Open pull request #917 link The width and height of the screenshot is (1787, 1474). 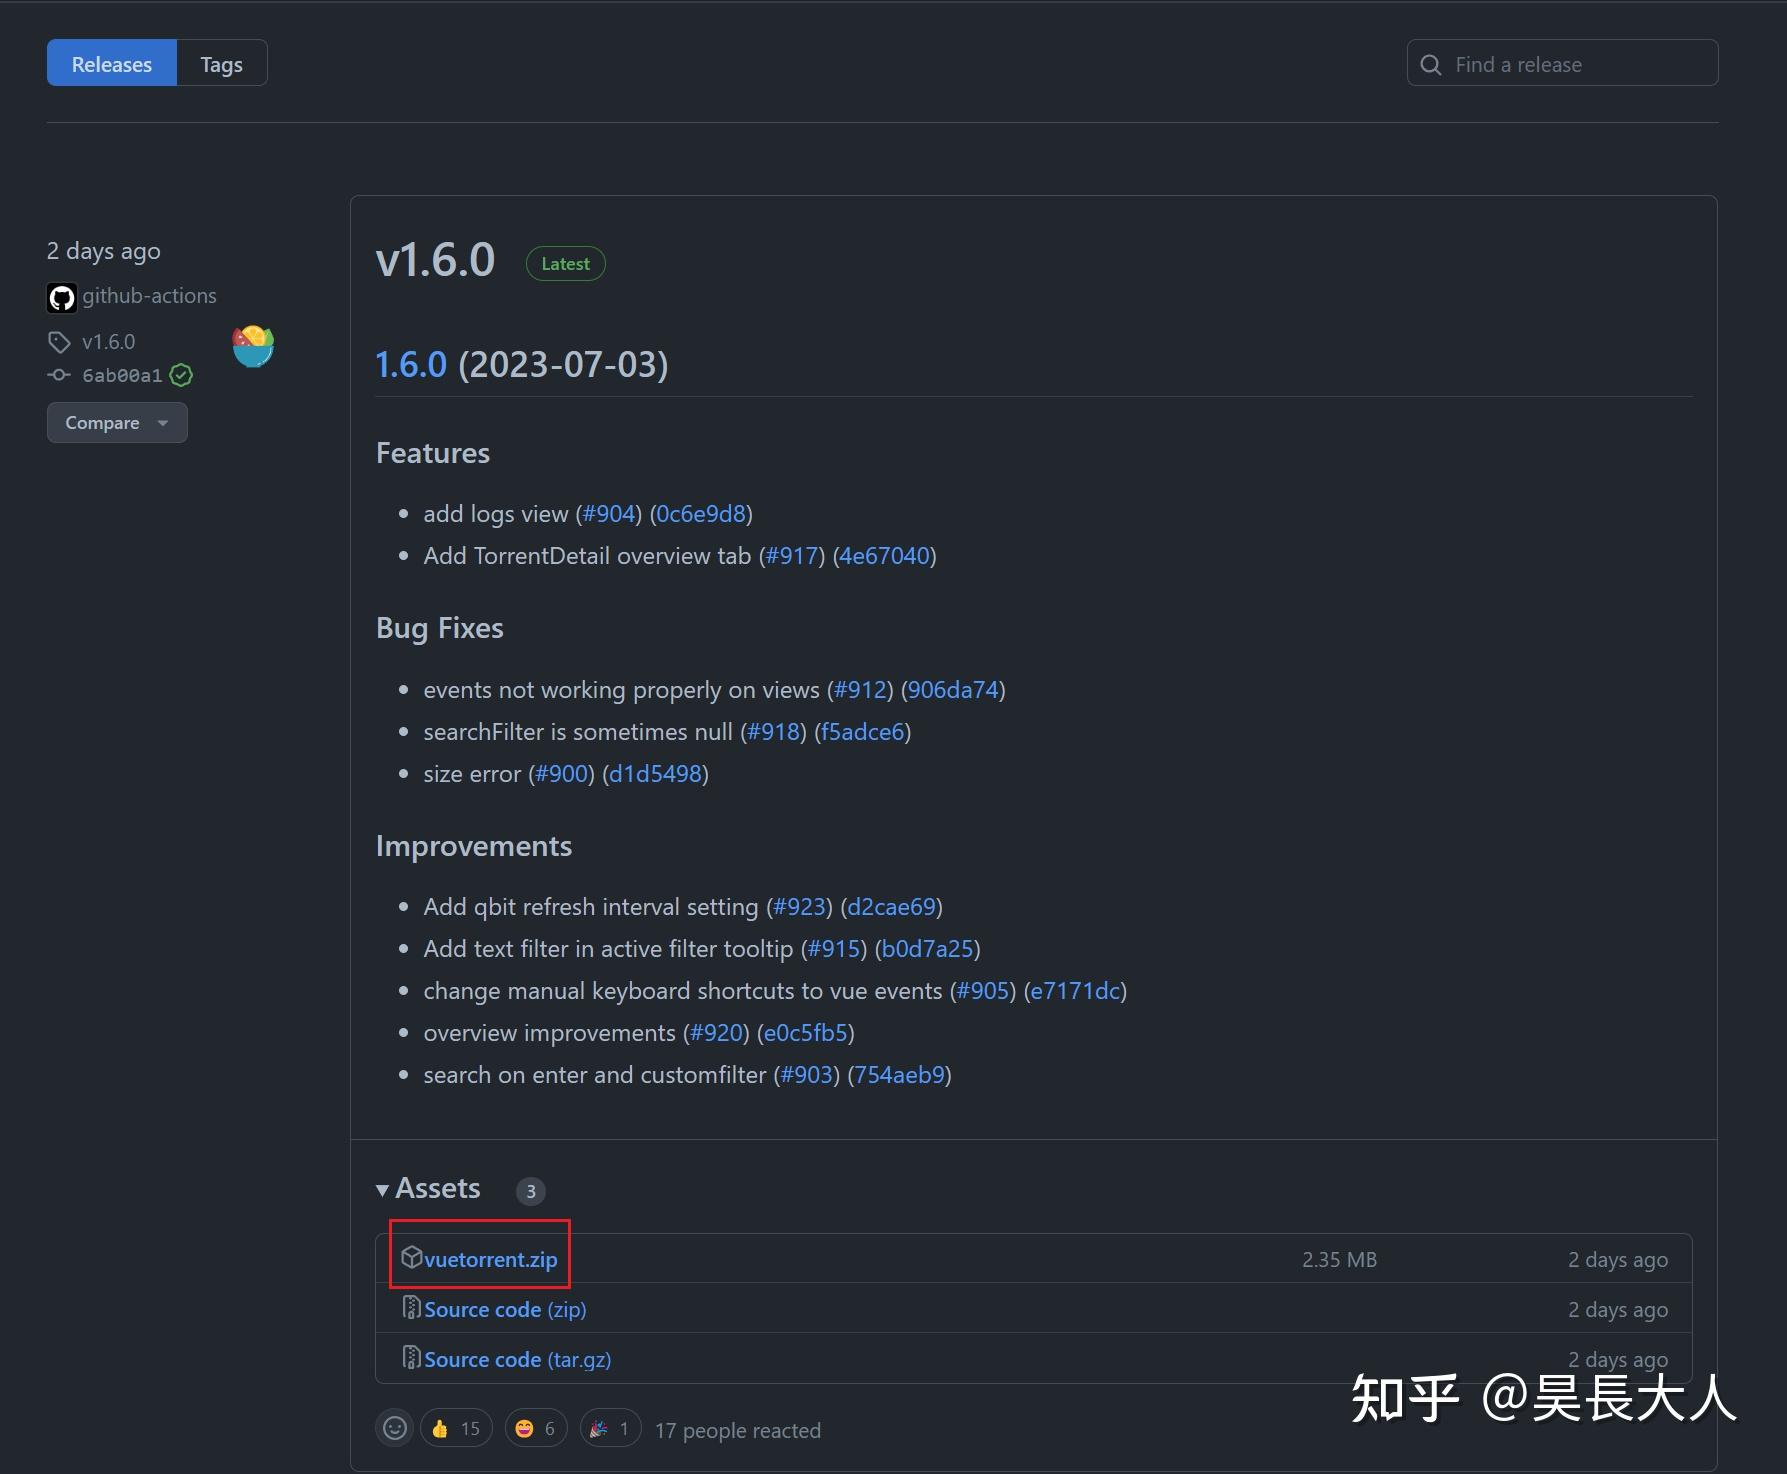pos(792,556)
